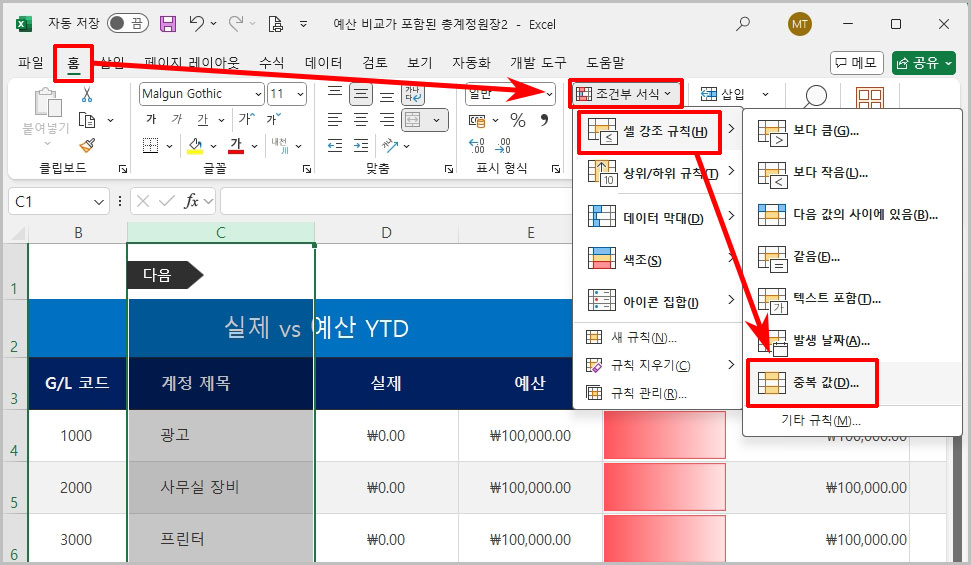Open the 개발 도구 ribbon tab
This screenshot has height=565, width=971.
(x=538, y=63)
